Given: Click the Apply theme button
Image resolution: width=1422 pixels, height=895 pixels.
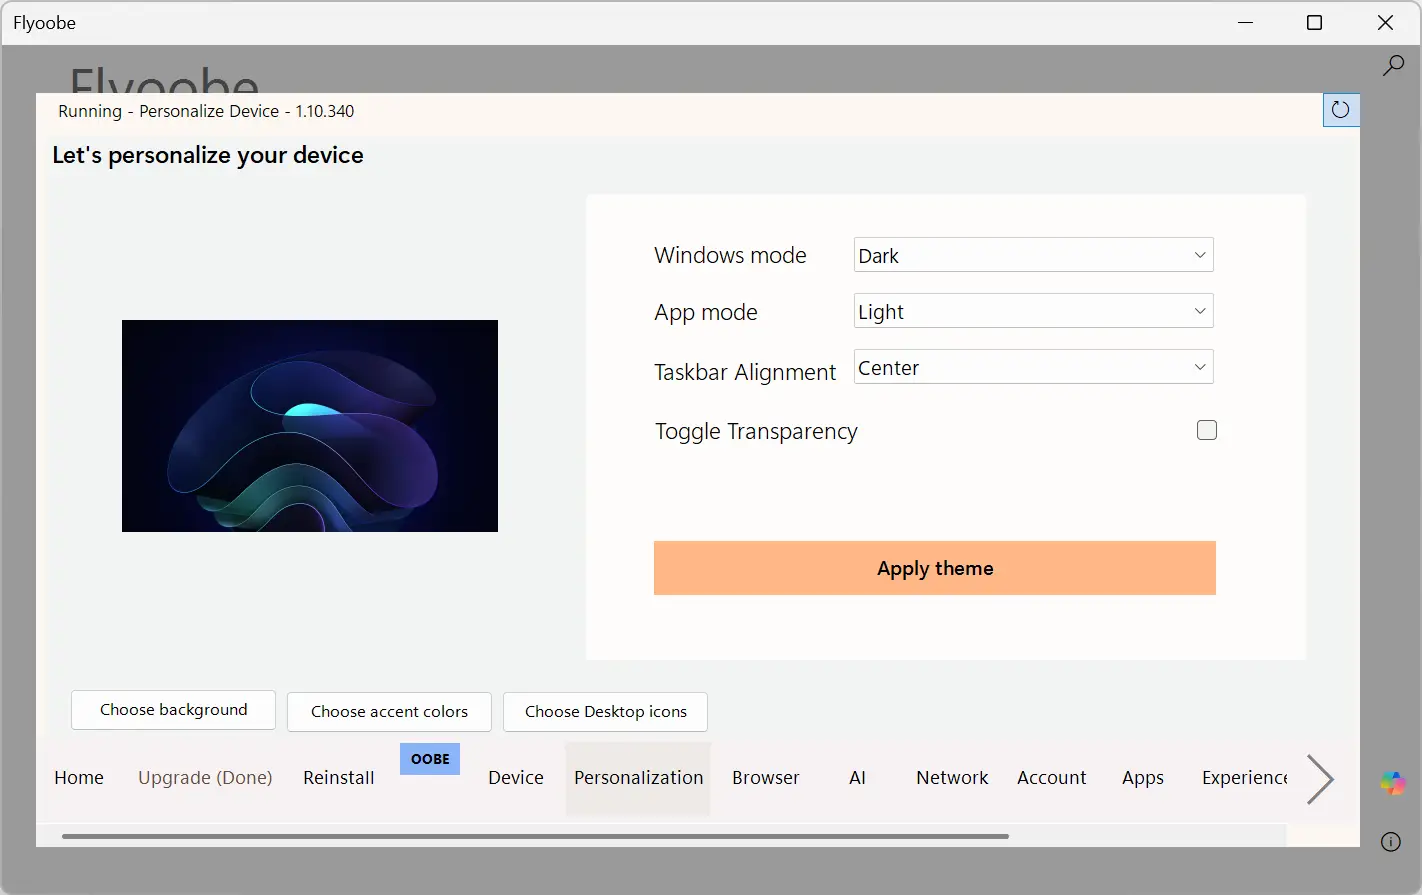Looking at the screenshot, I should click(x=935, y=568).
